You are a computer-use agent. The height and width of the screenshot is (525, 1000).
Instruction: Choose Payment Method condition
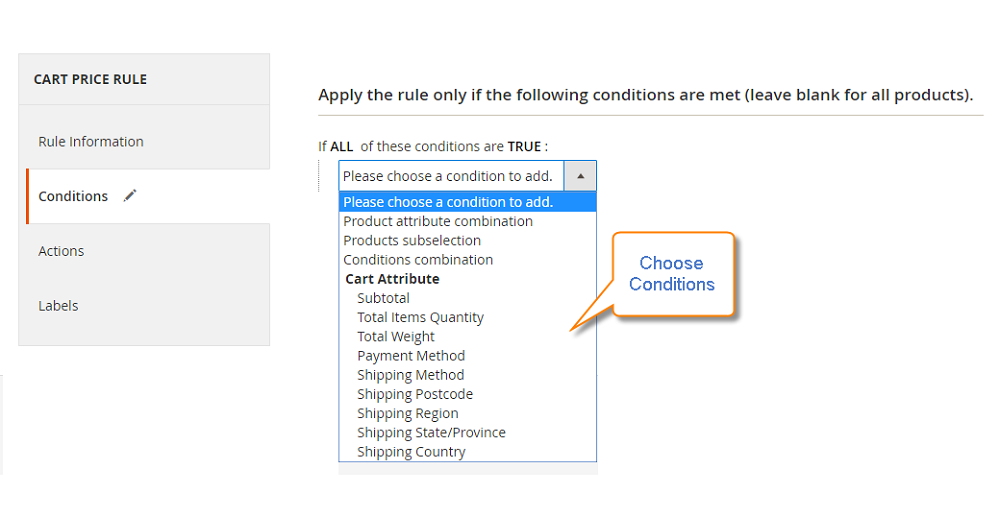tap(411, 355)
